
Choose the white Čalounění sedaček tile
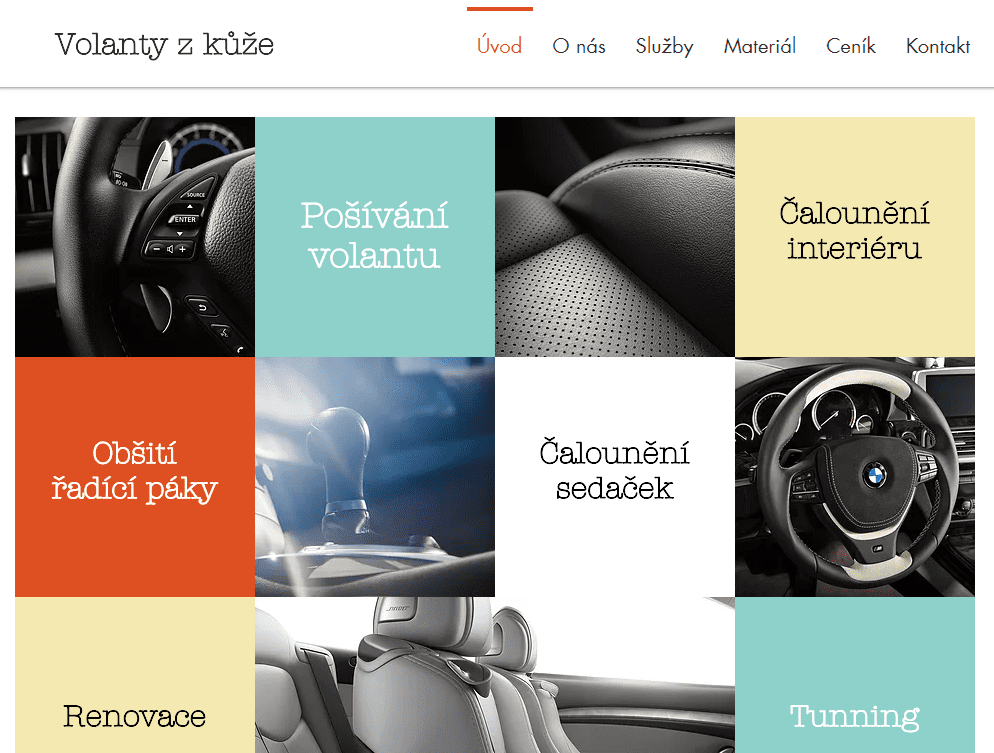(615, 477)
